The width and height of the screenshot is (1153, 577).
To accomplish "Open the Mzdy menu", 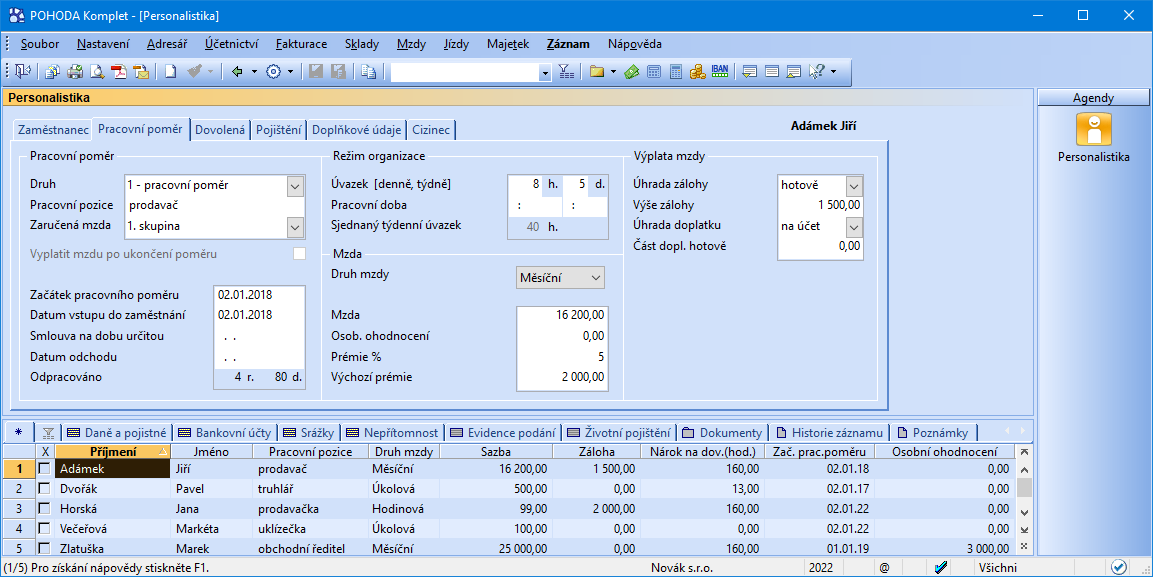I will 411,44.
